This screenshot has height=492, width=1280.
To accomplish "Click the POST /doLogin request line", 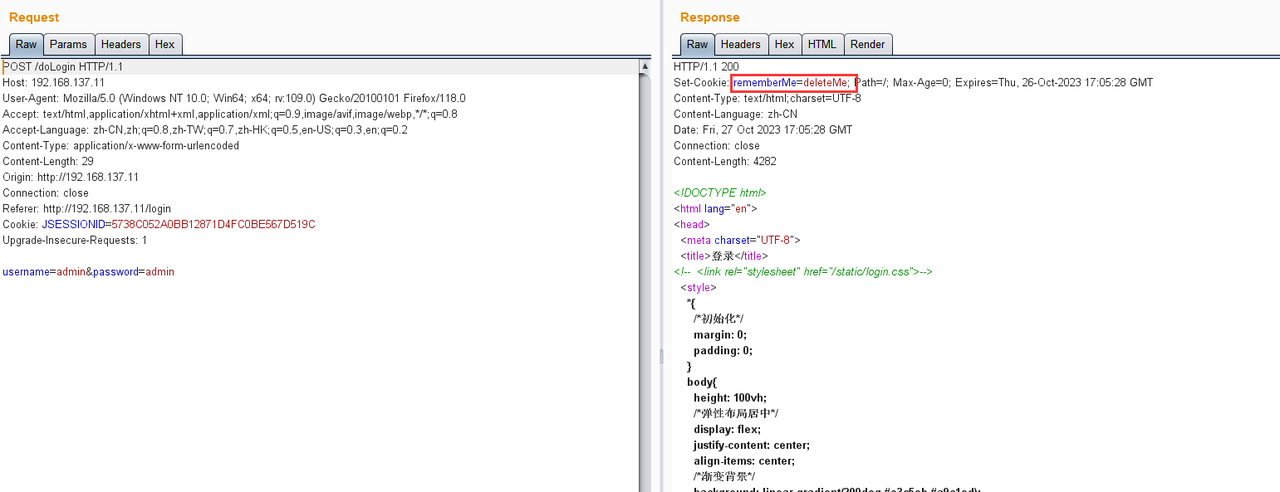I will tap(62, 66).
